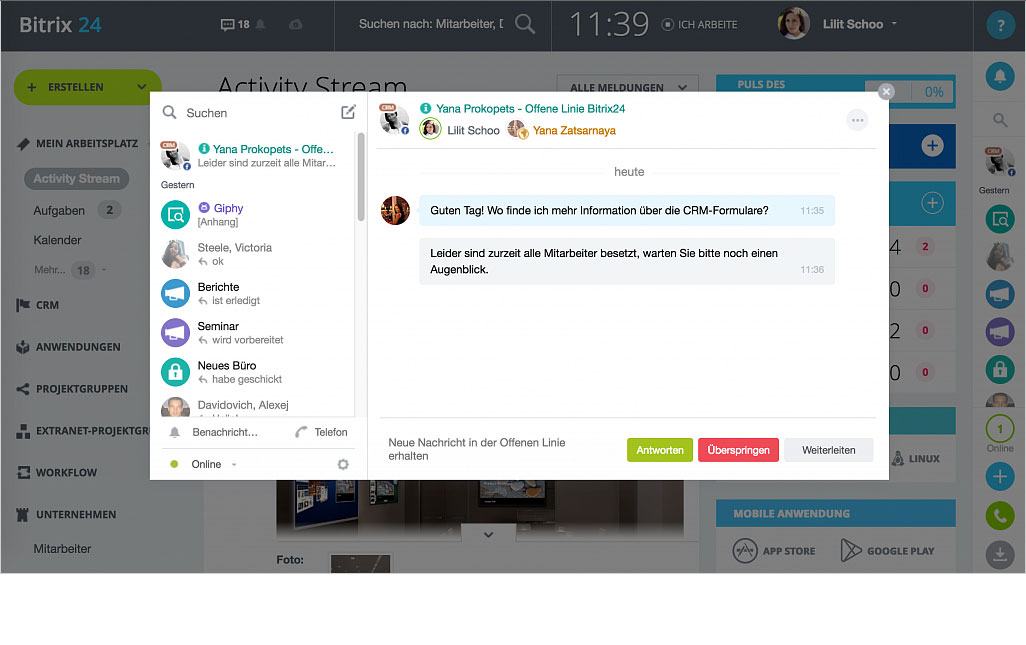Click the chat settings gear icon
The height and width of the screenshot is (645, 1026).
[x=343, y=464]
